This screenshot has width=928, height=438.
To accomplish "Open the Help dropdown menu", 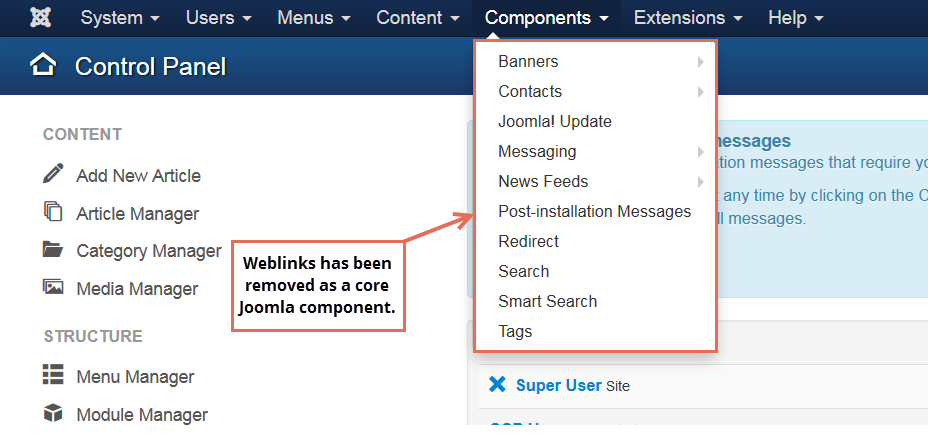I will pyautogui.click(x=795, y=18).
